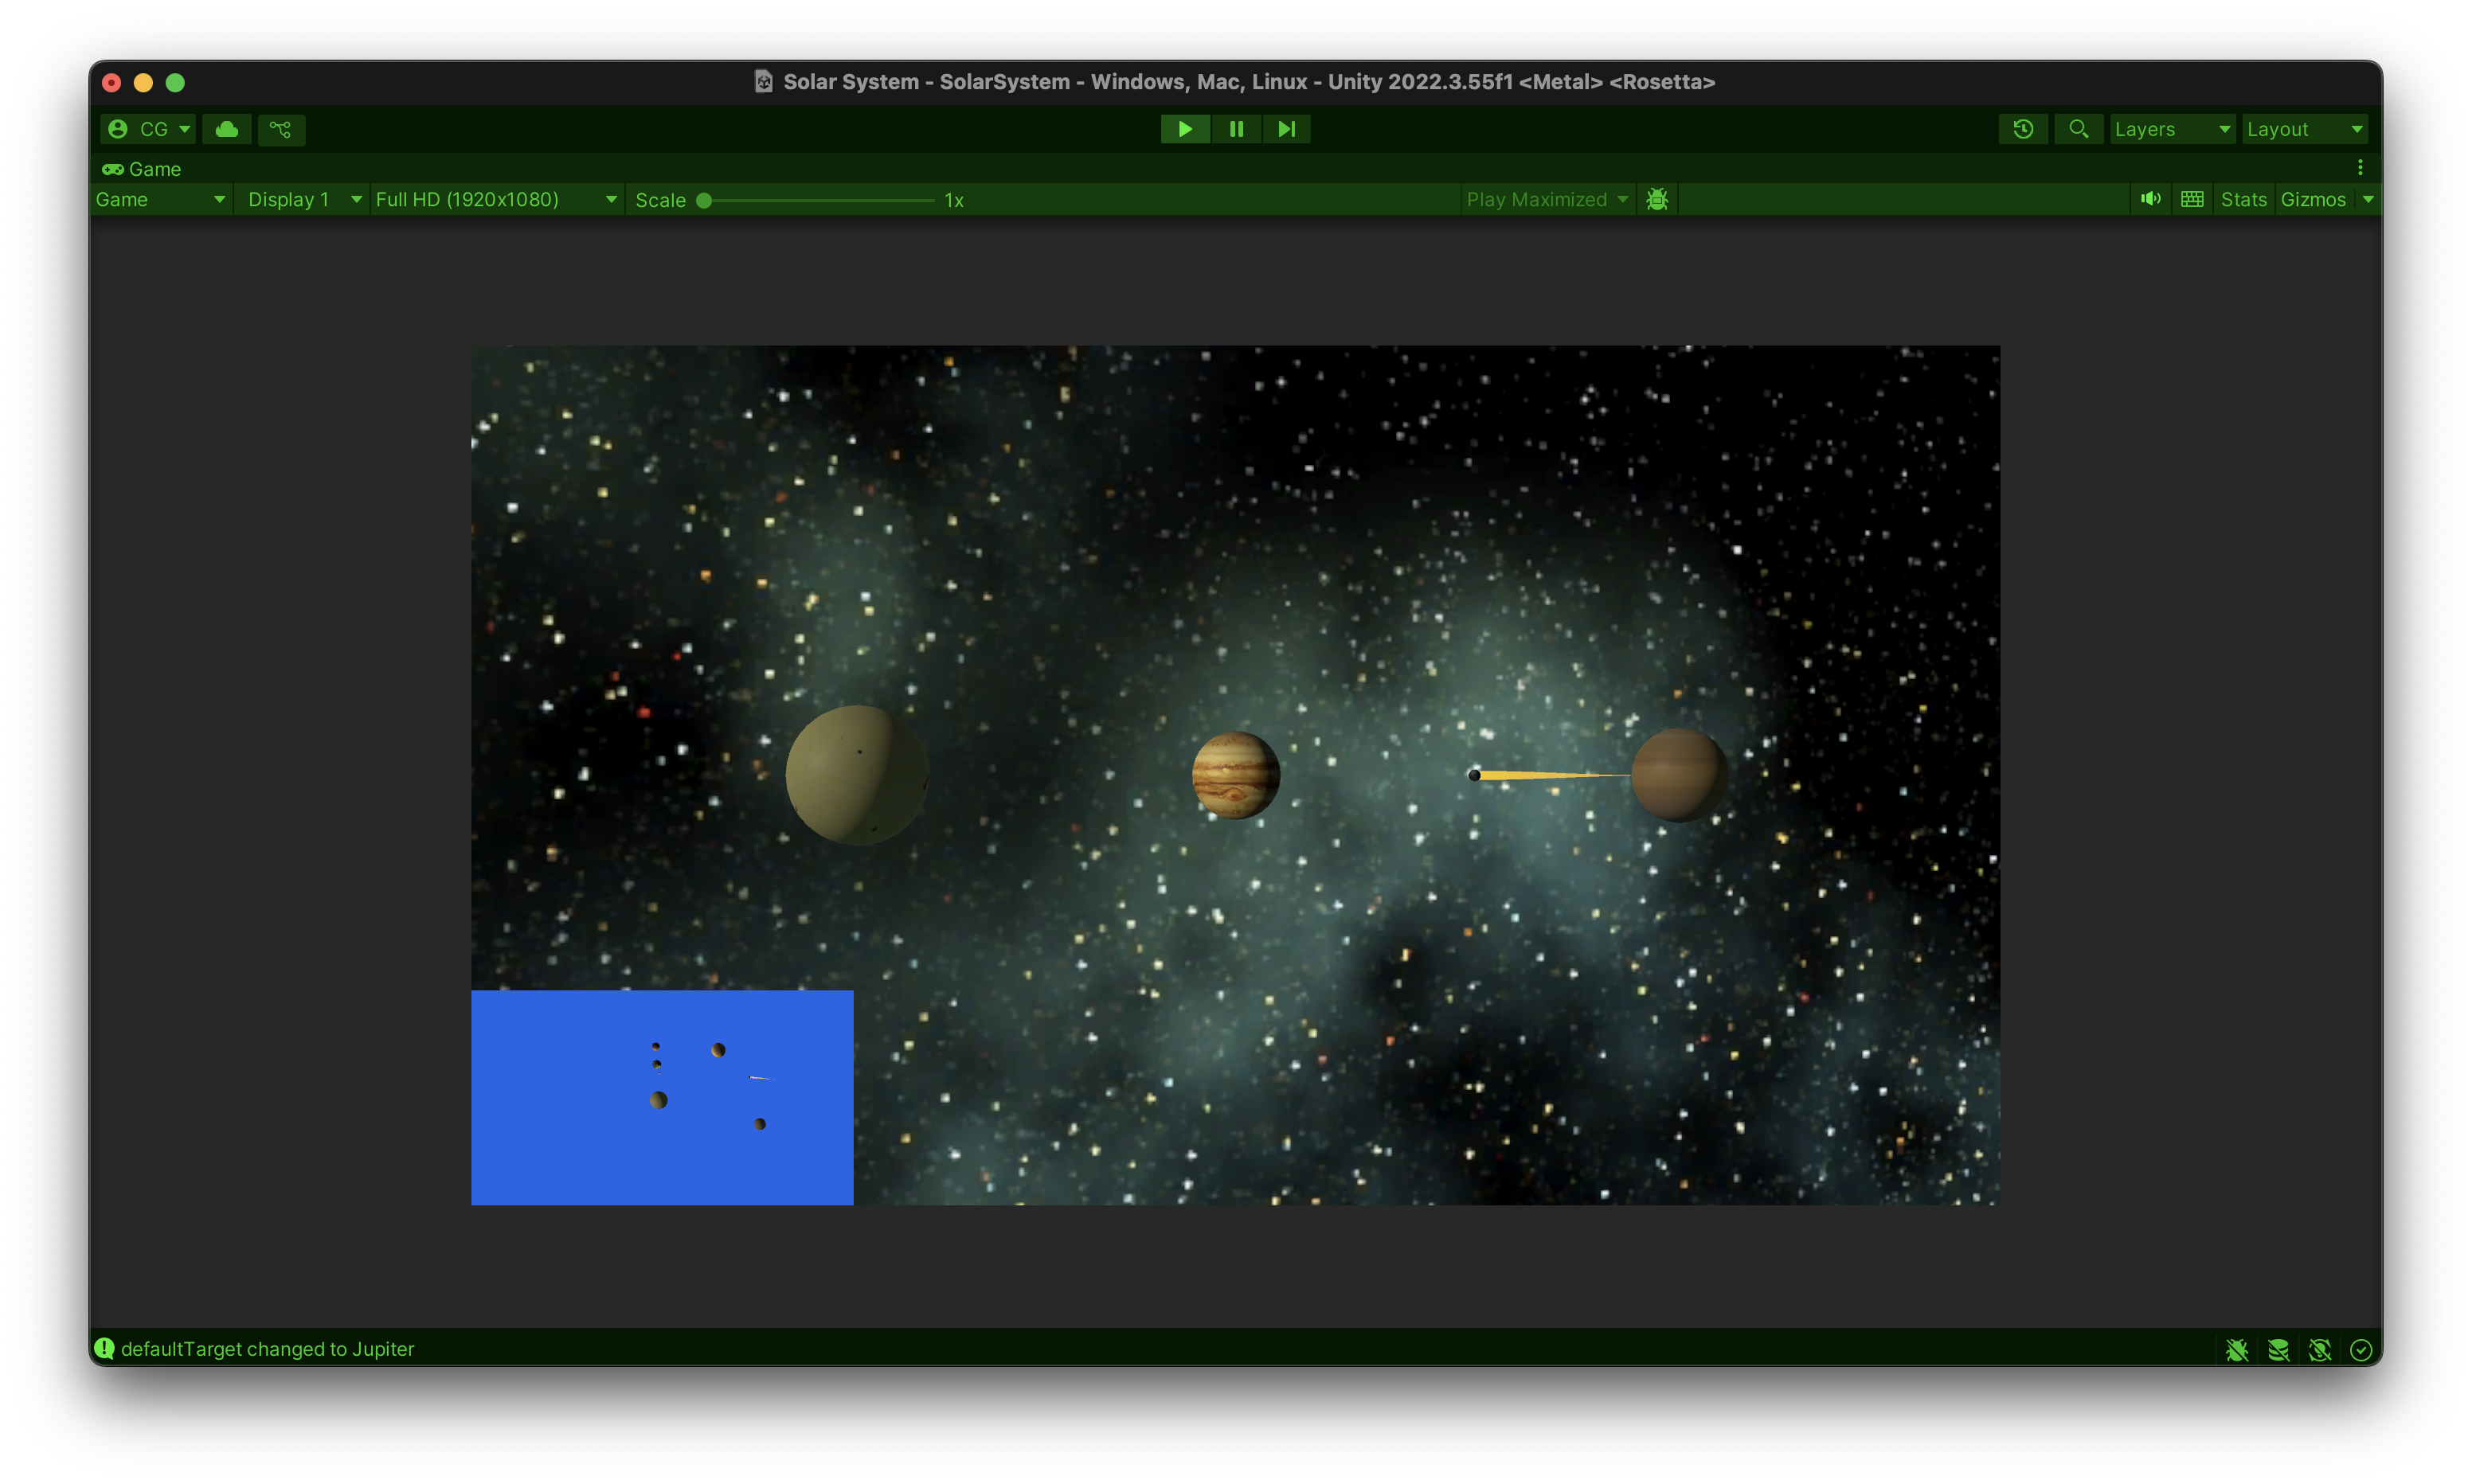Open version control icon
Viewport: 2472px width, 1484px height.
click(x=281, y=129)
